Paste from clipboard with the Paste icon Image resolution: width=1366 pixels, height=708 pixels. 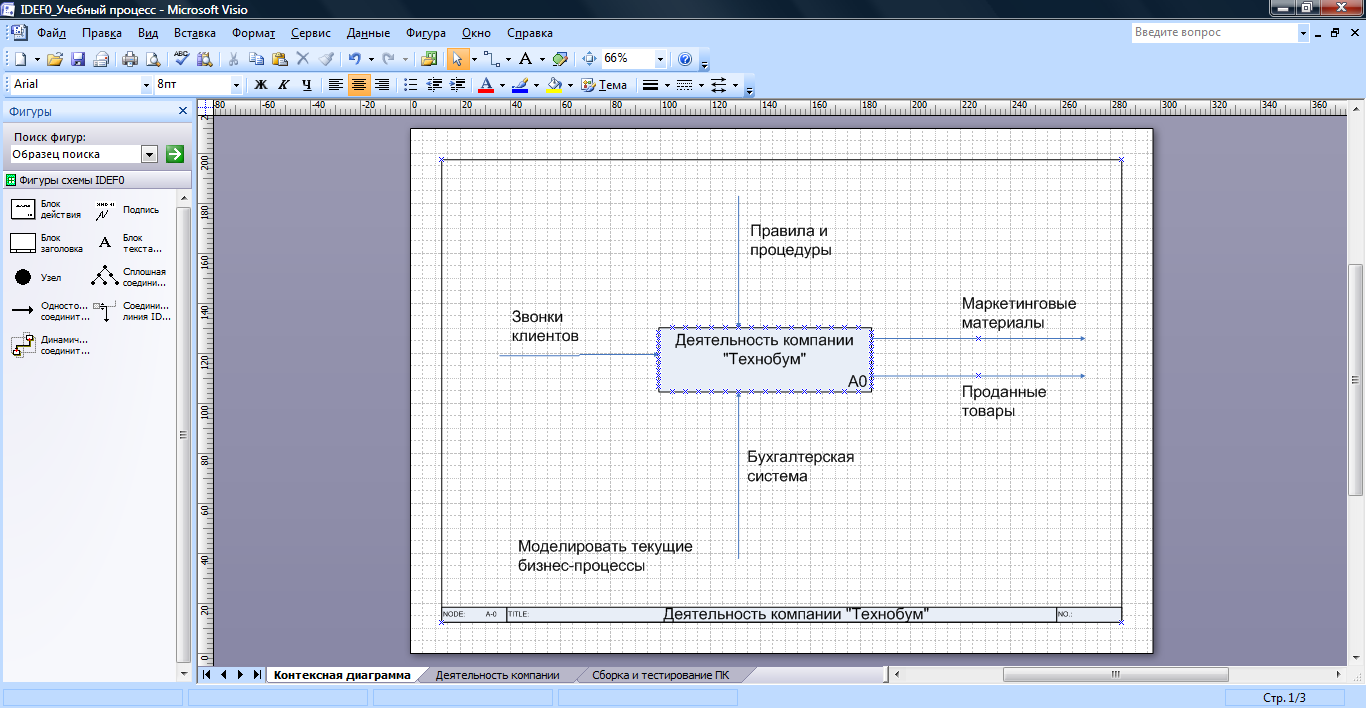(280, 59)
